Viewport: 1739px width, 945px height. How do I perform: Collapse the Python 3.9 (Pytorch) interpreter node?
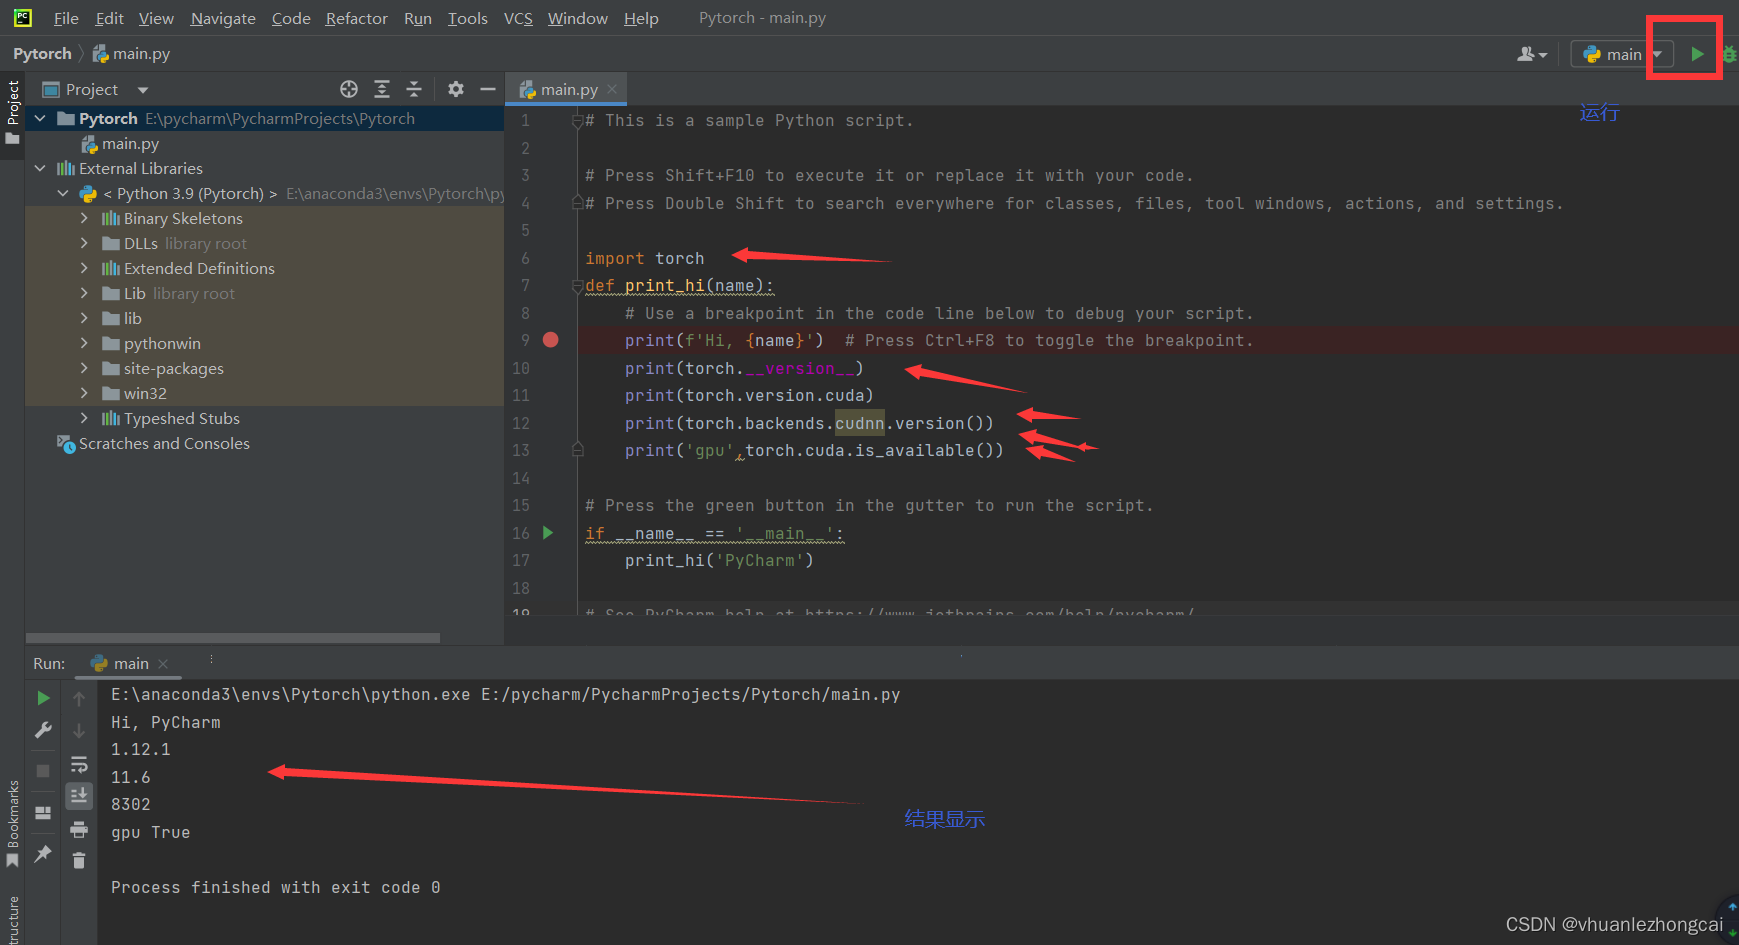pos(64,194)
